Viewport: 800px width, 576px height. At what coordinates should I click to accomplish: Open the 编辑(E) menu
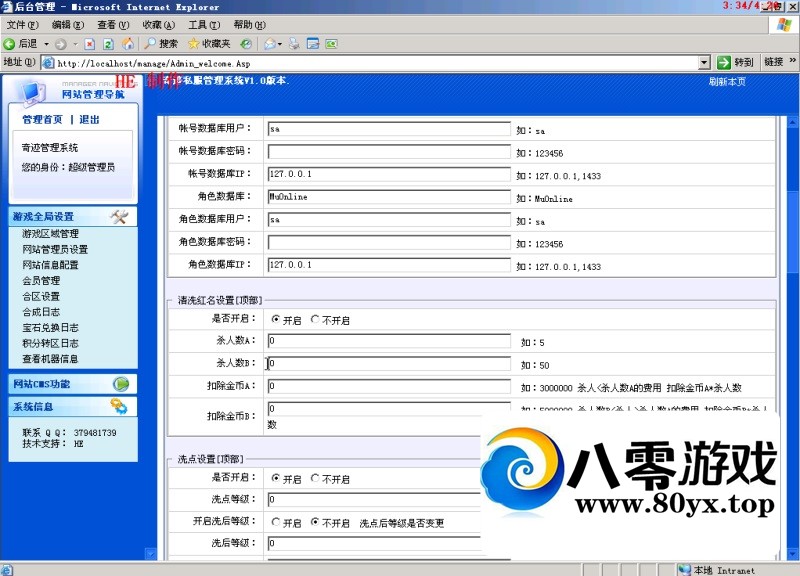click(x=68, y=25)
